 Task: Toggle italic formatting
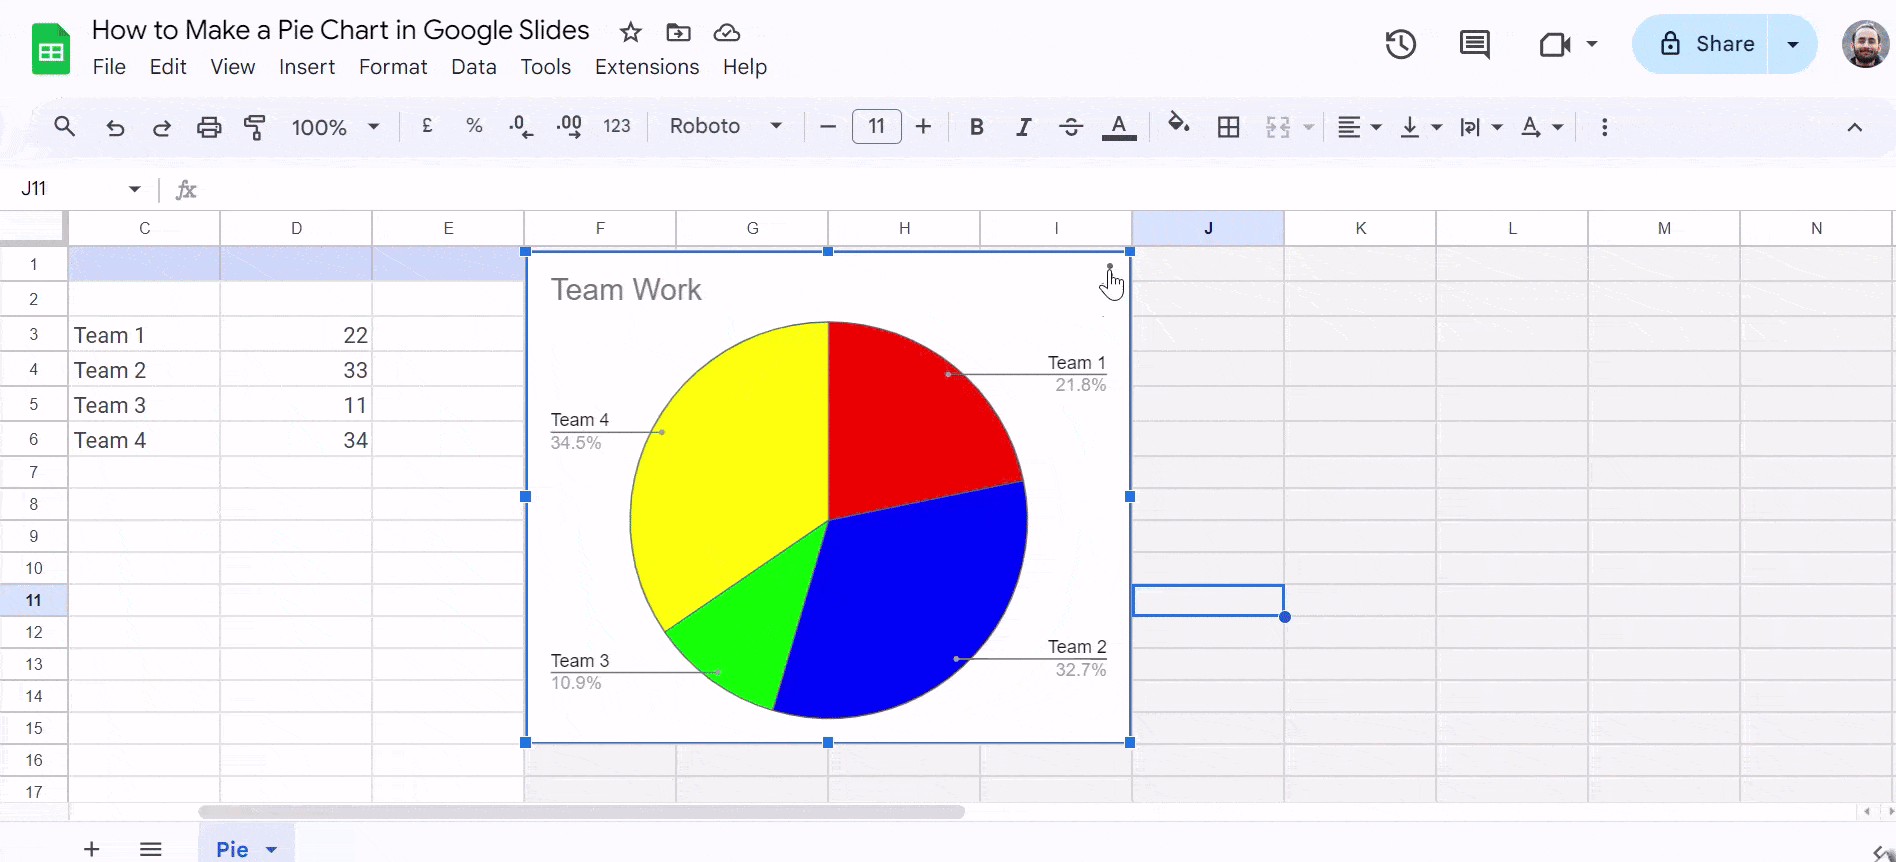1023,127
